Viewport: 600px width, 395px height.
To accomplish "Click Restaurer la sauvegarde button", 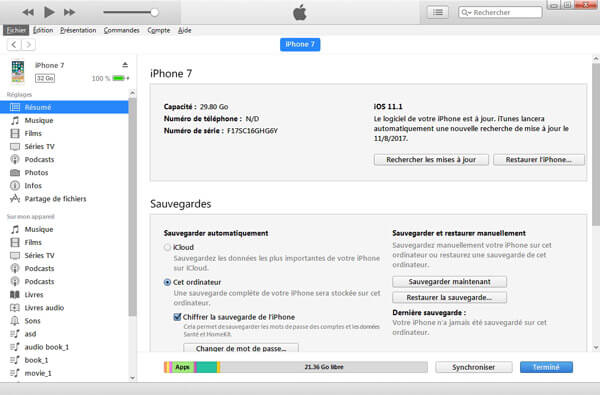I will pyautogui.click(x=449, y=297).
